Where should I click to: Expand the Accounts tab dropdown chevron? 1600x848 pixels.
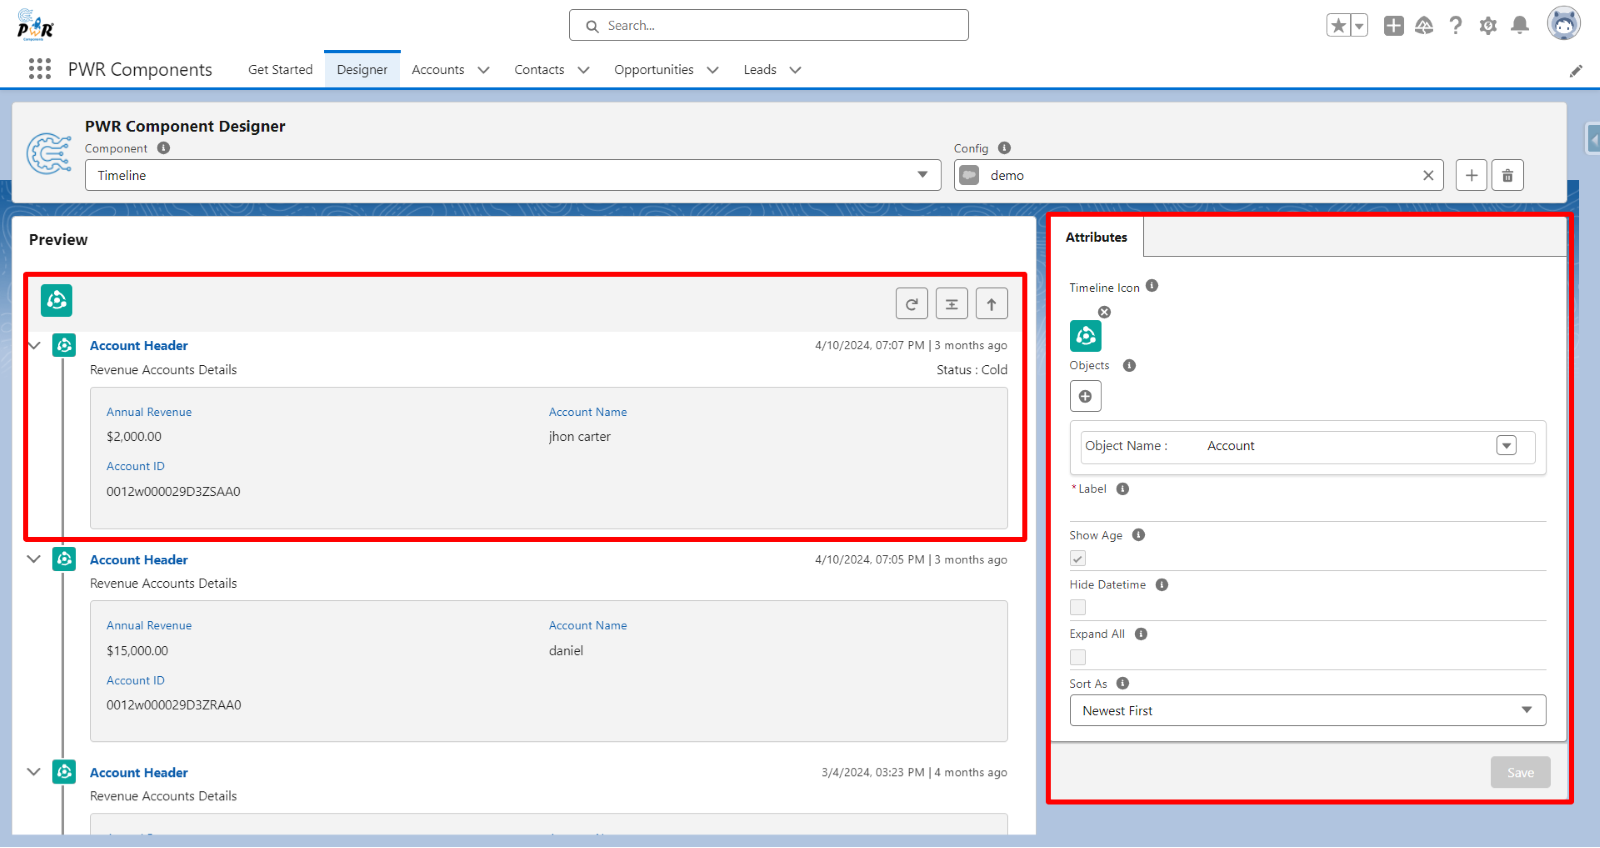pyautogui.click(x=484, y=70)
